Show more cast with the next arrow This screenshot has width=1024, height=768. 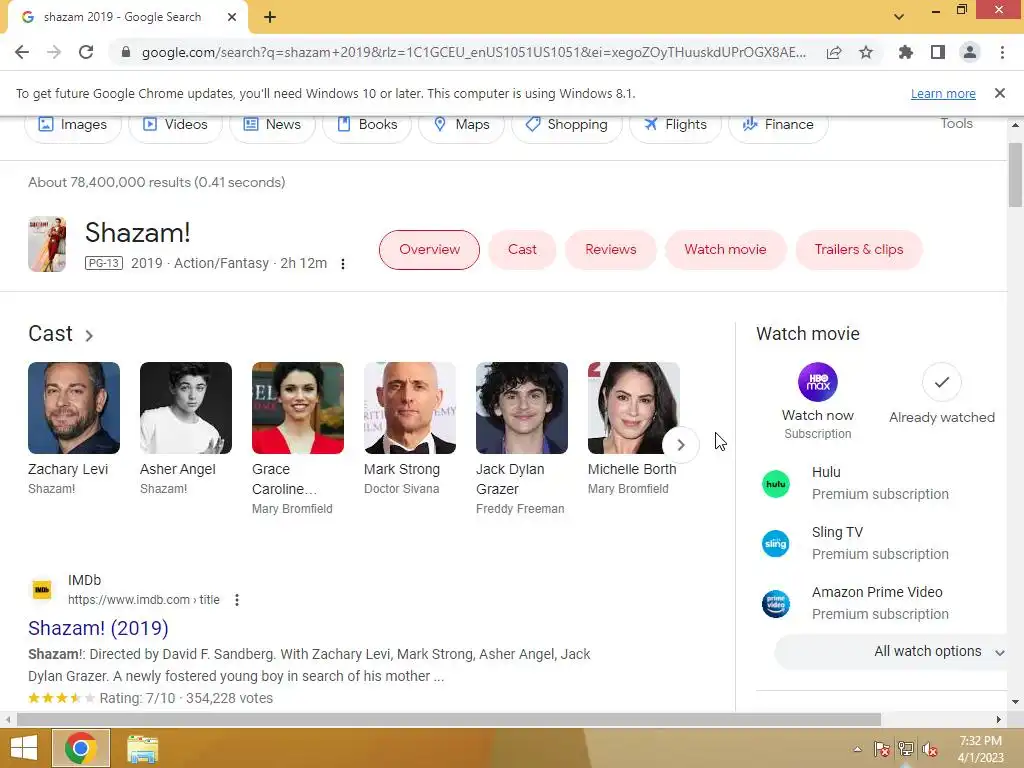point(680,445)
